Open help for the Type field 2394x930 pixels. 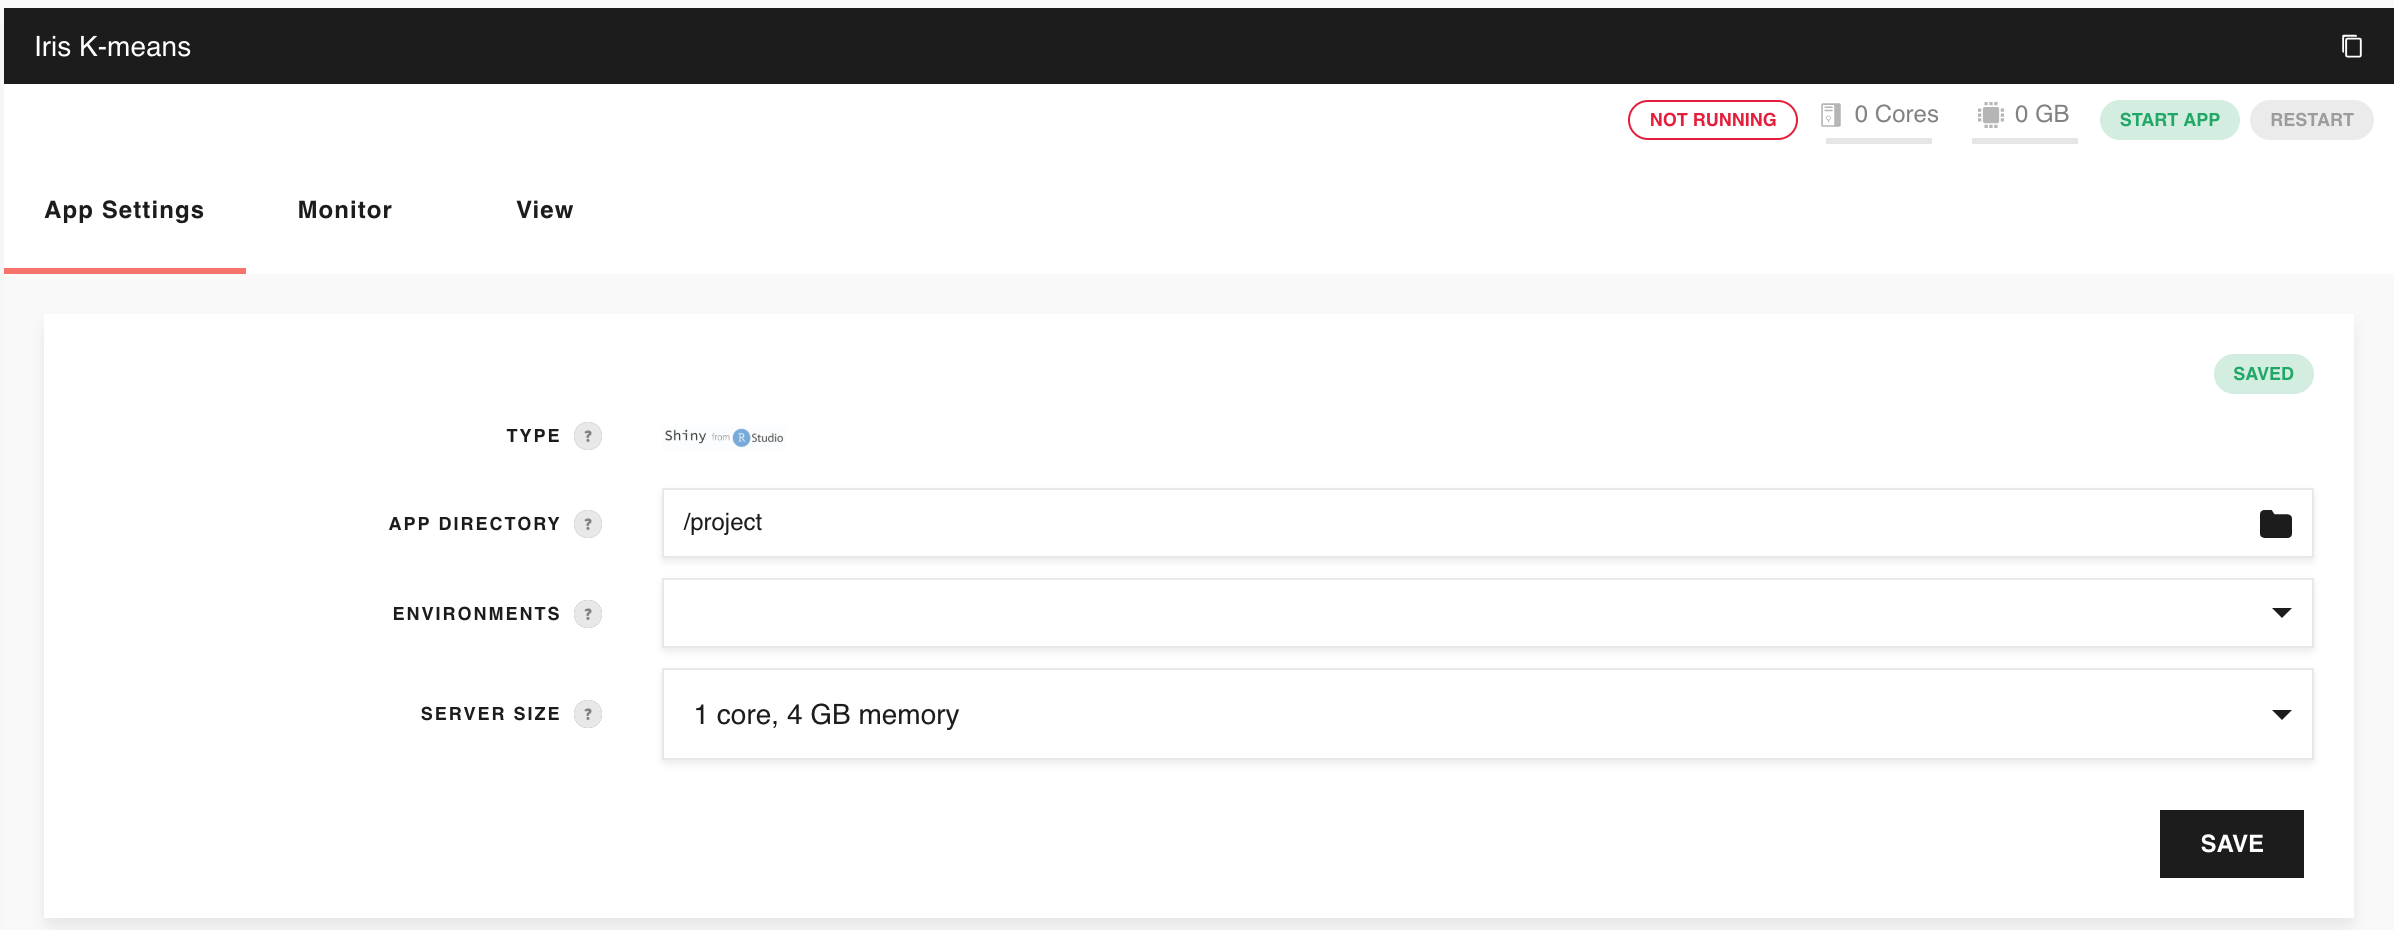pos(588,436)
